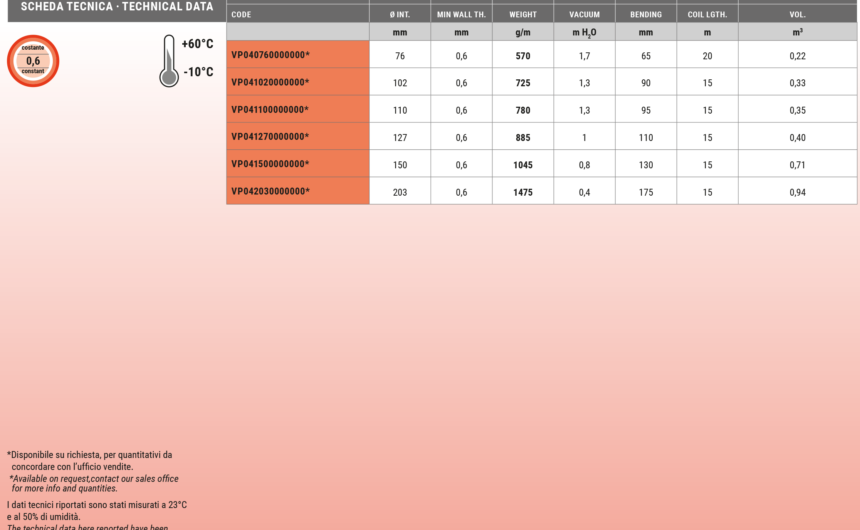Click the WEIGHT column header
Viewport: 860px width, 530px height.
[522, 15]
